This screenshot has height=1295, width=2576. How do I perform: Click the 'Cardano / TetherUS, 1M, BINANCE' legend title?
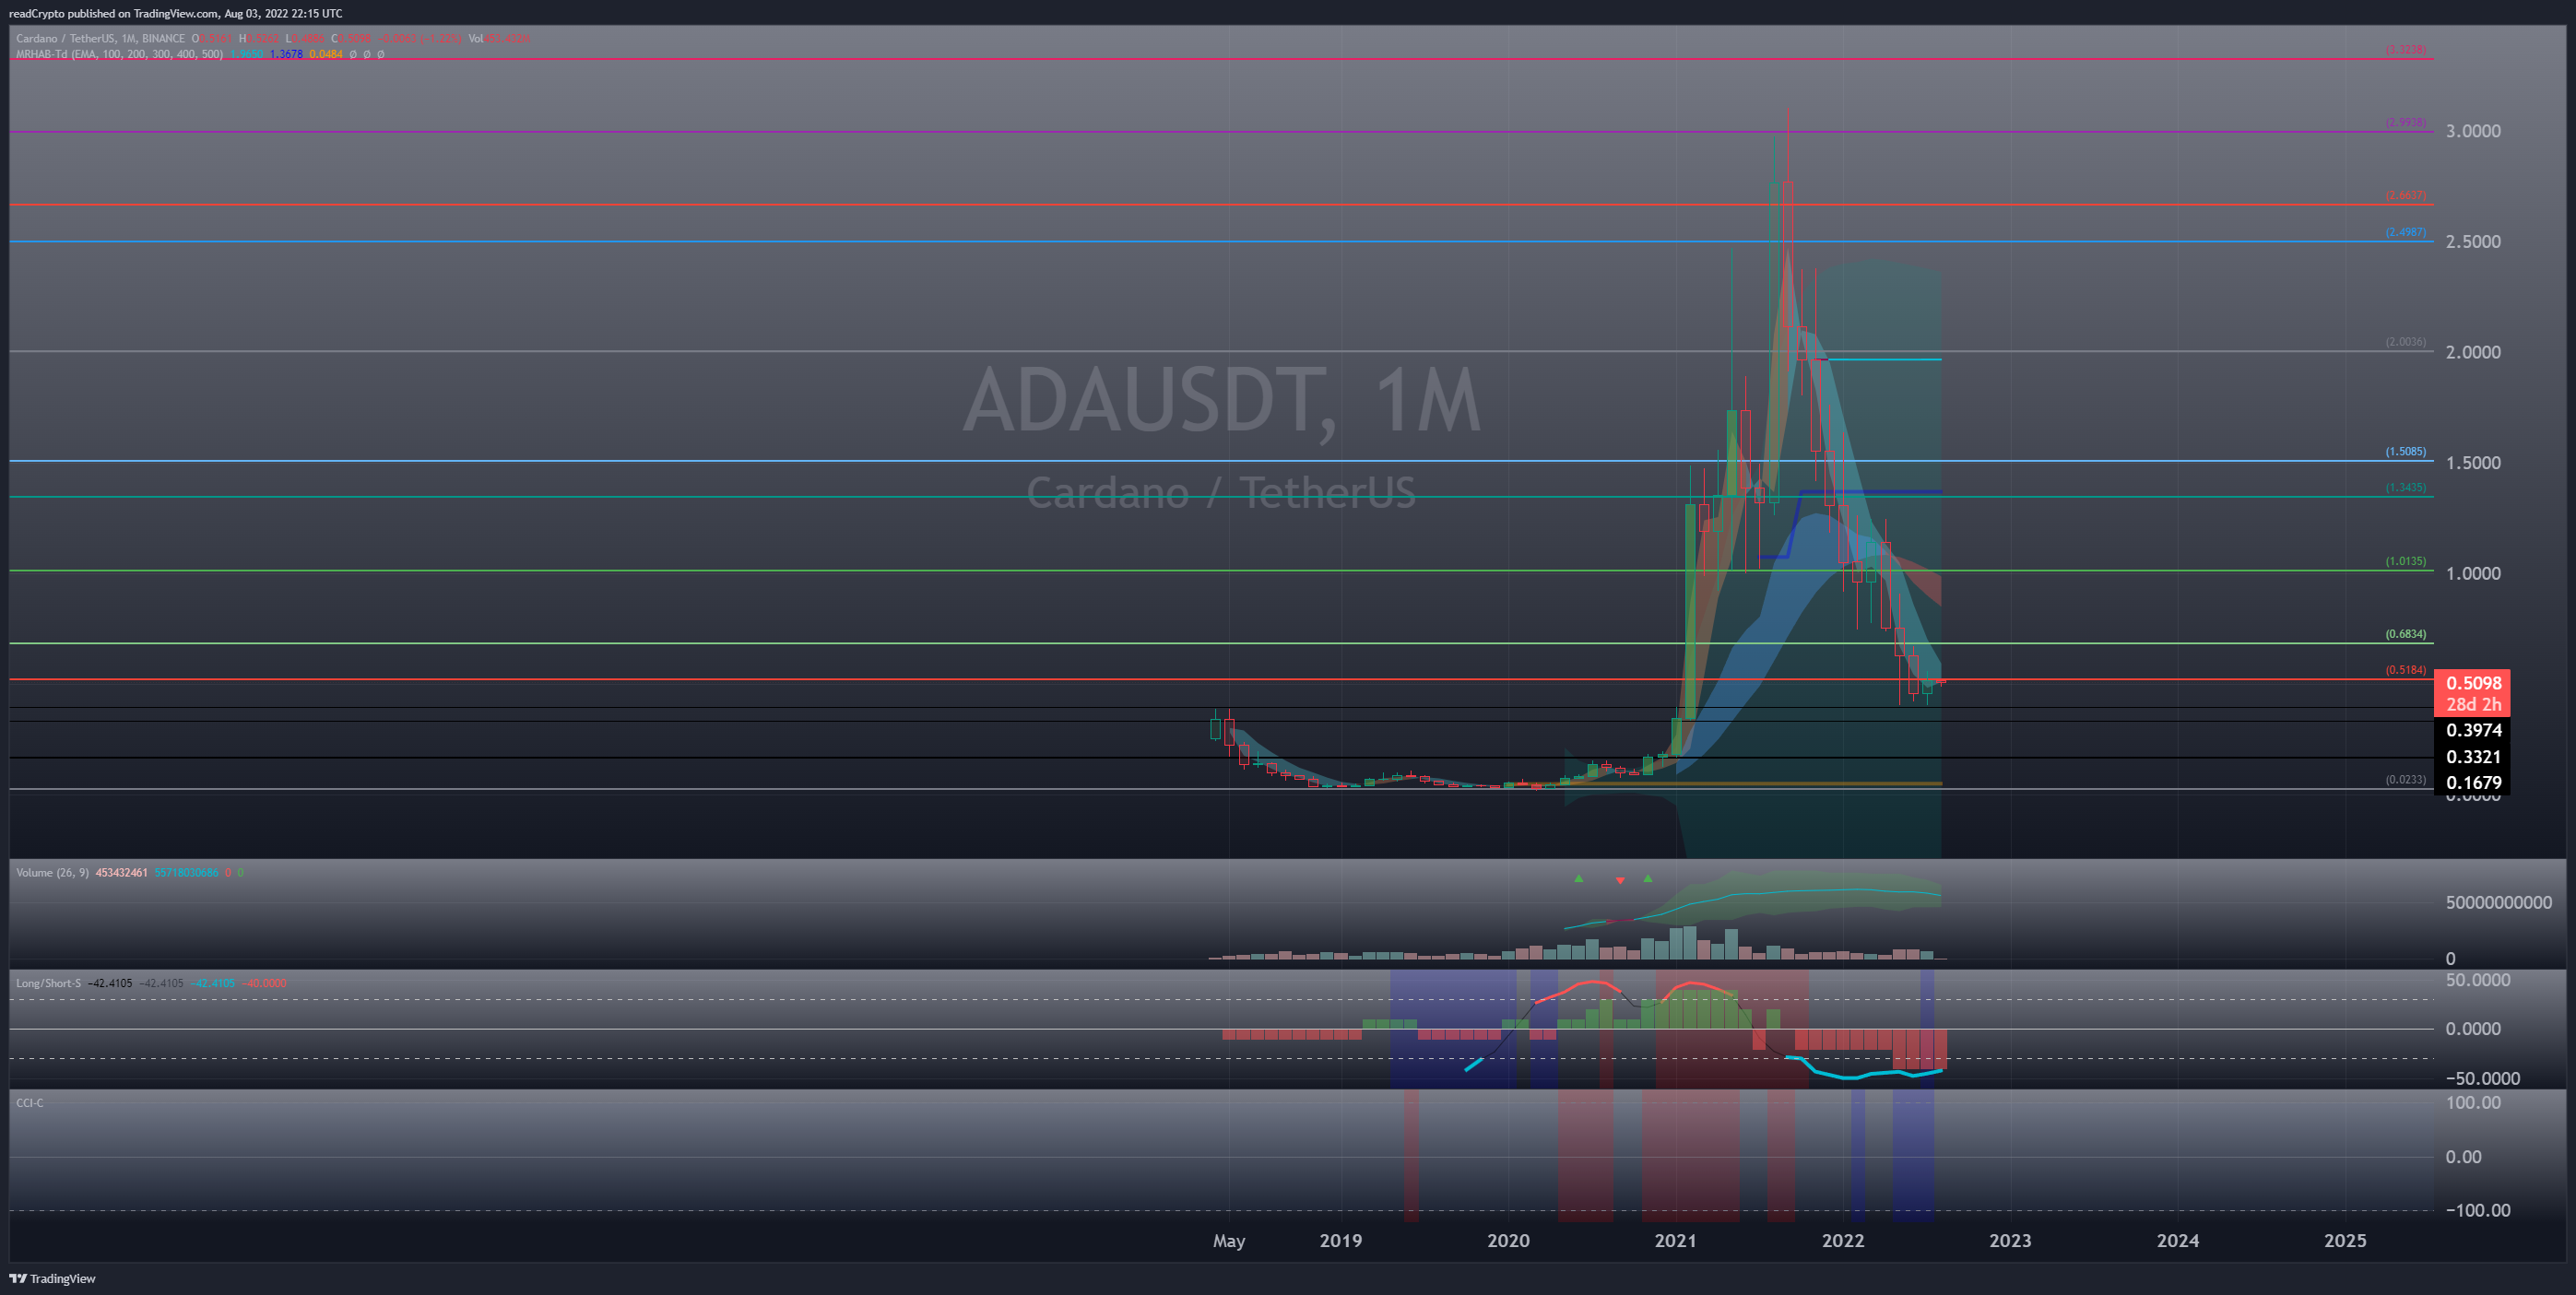(x=100, y=39)
